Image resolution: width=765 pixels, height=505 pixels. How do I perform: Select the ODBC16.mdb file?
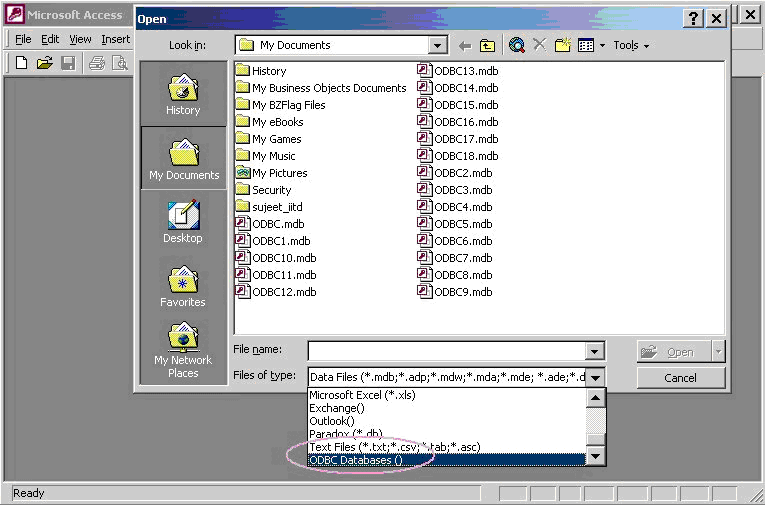click(458, 122)
